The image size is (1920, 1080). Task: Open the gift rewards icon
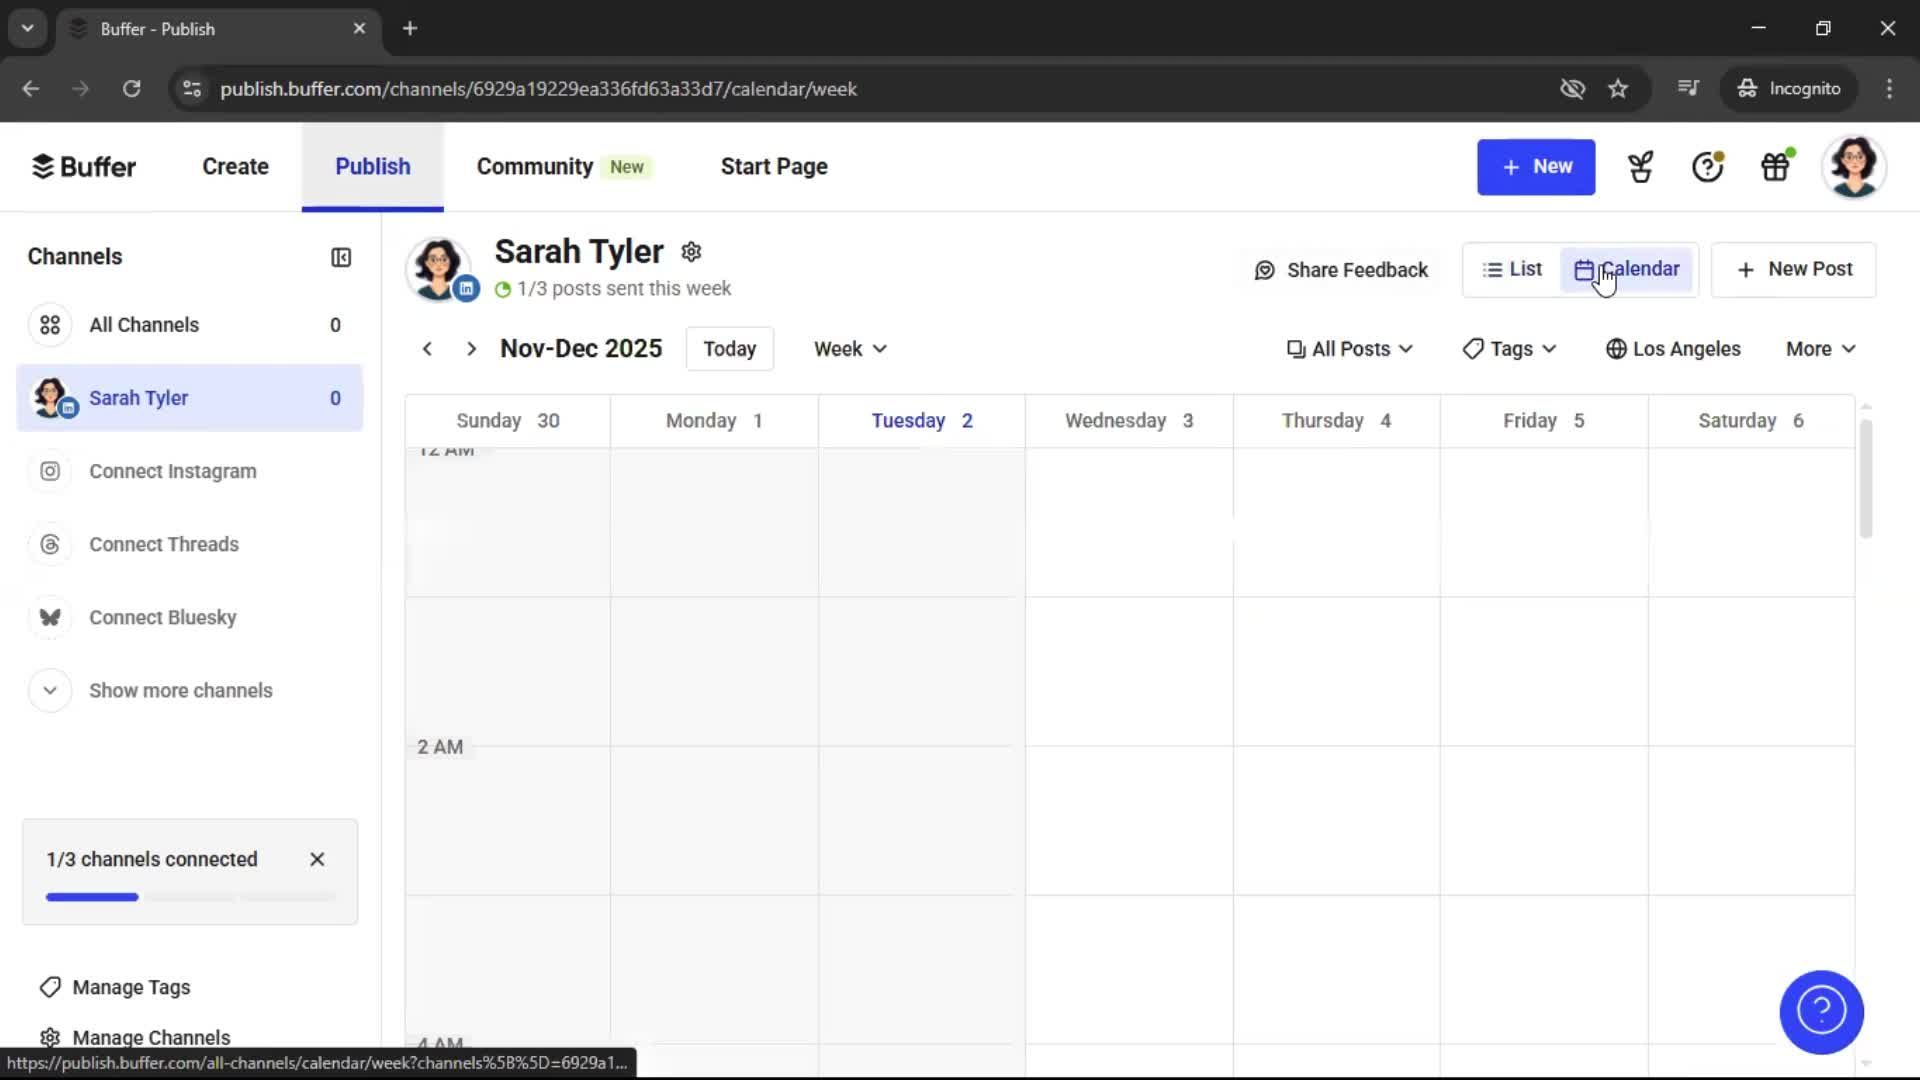tap(1776, 166)
